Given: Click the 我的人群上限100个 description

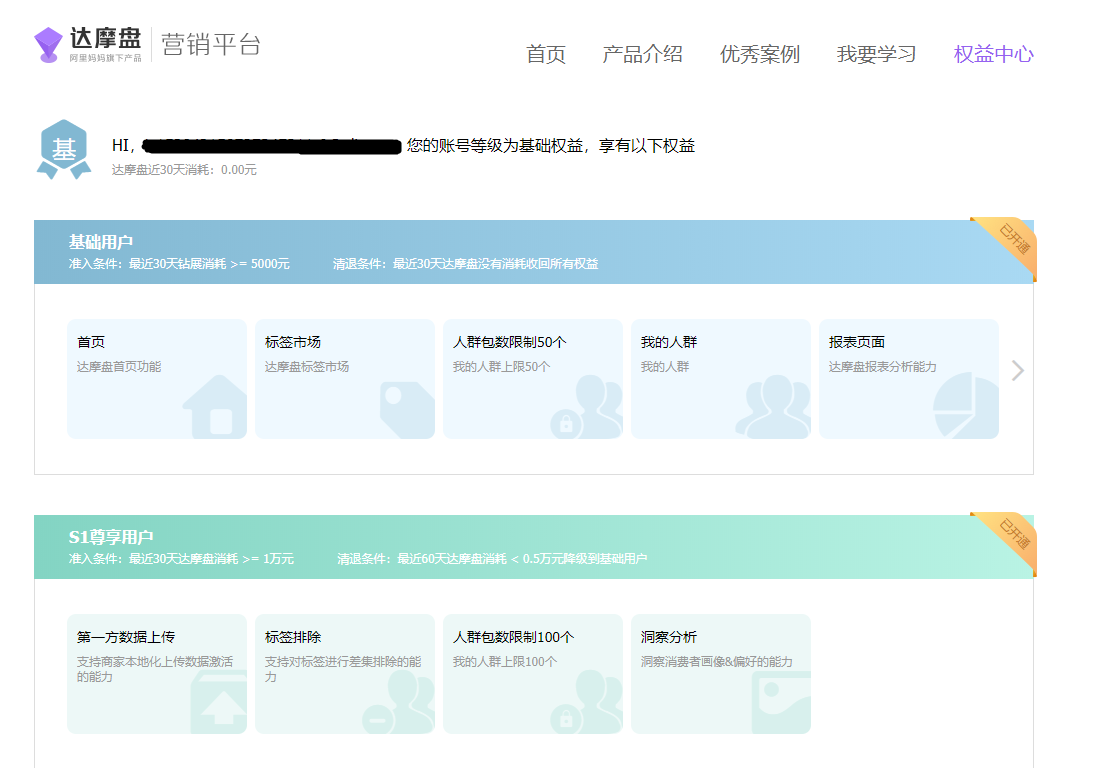Looking at the screenshot, I should 505,661.
